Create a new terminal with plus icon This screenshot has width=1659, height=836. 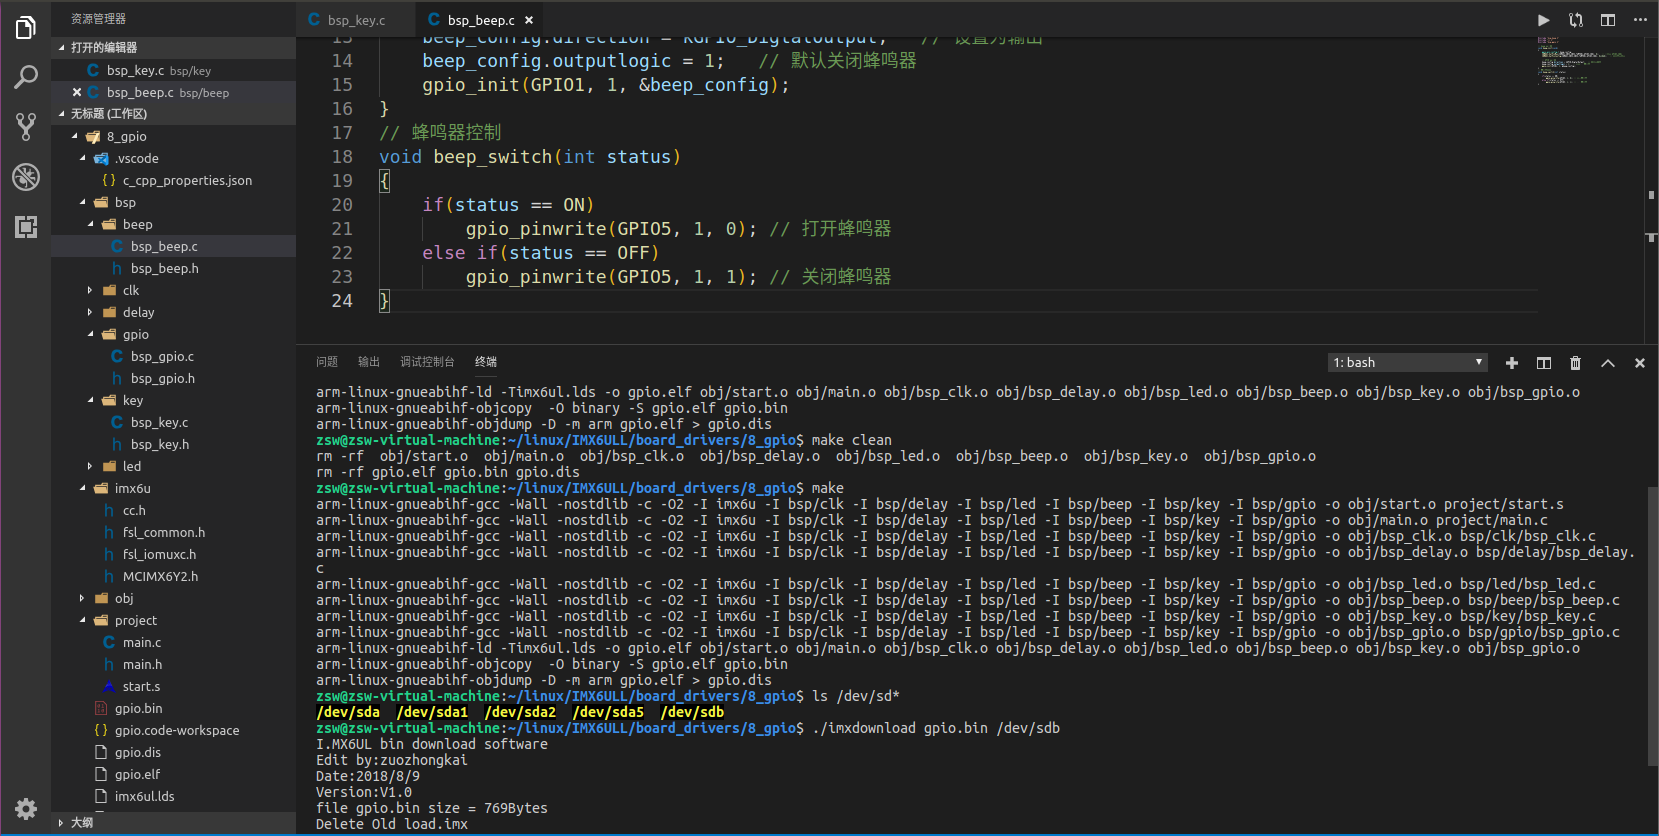[1512, 363]
